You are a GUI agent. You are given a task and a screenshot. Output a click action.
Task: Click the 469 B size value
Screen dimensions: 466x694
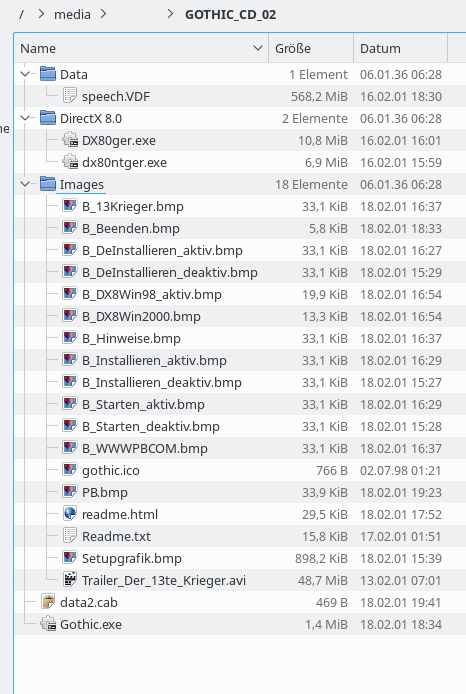331,602
